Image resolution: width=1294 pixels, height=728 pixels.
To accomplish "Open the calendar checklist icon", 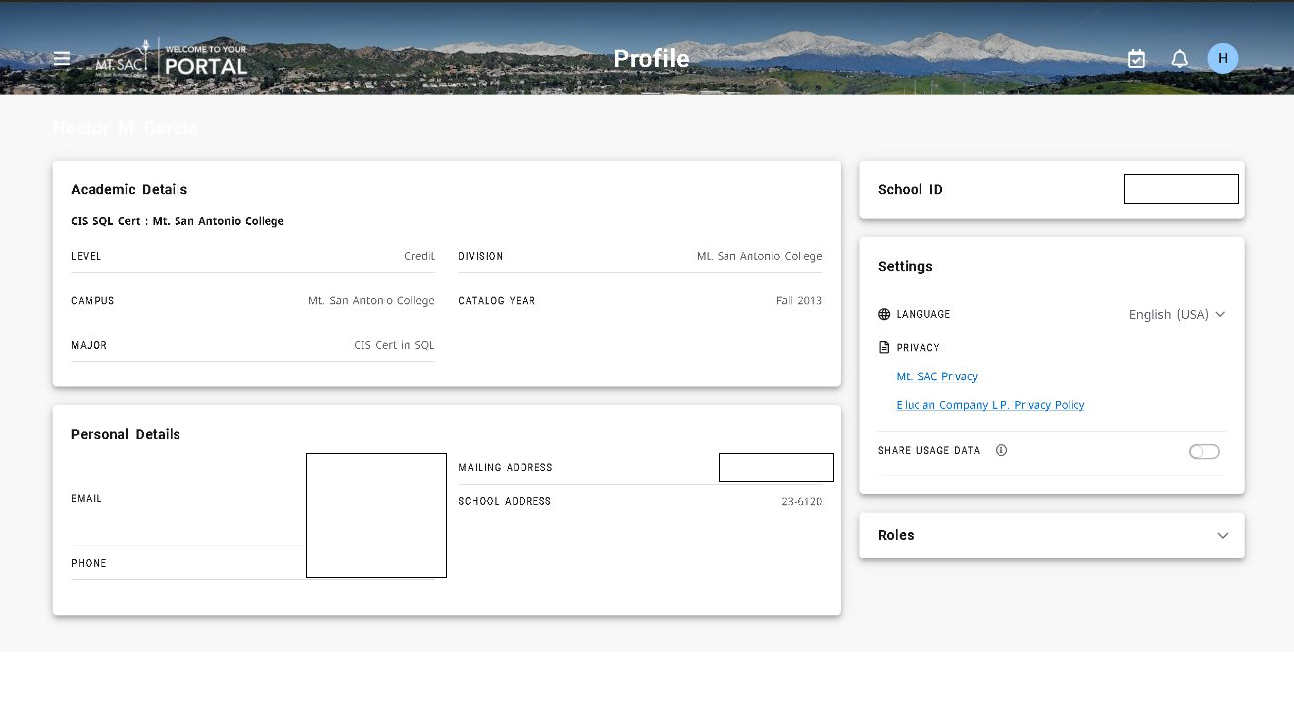I will (x=1136, y=59).
